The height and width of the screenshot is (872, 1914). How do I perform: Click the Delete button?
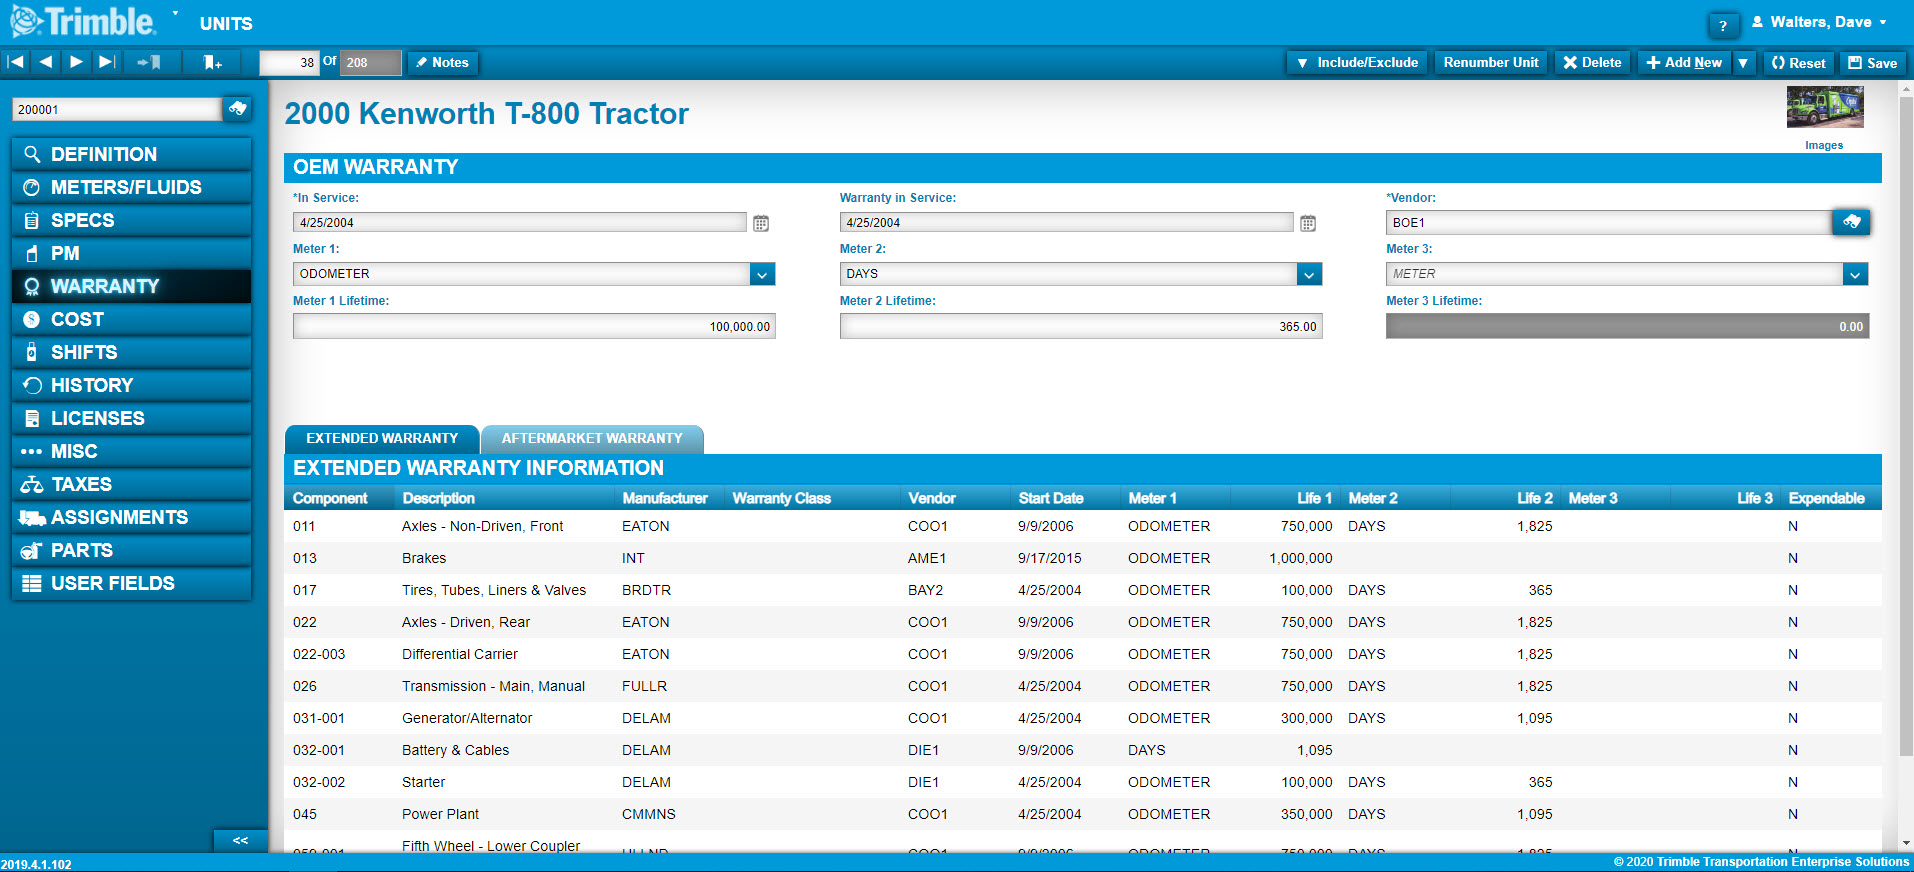(x=1592, y=62)
